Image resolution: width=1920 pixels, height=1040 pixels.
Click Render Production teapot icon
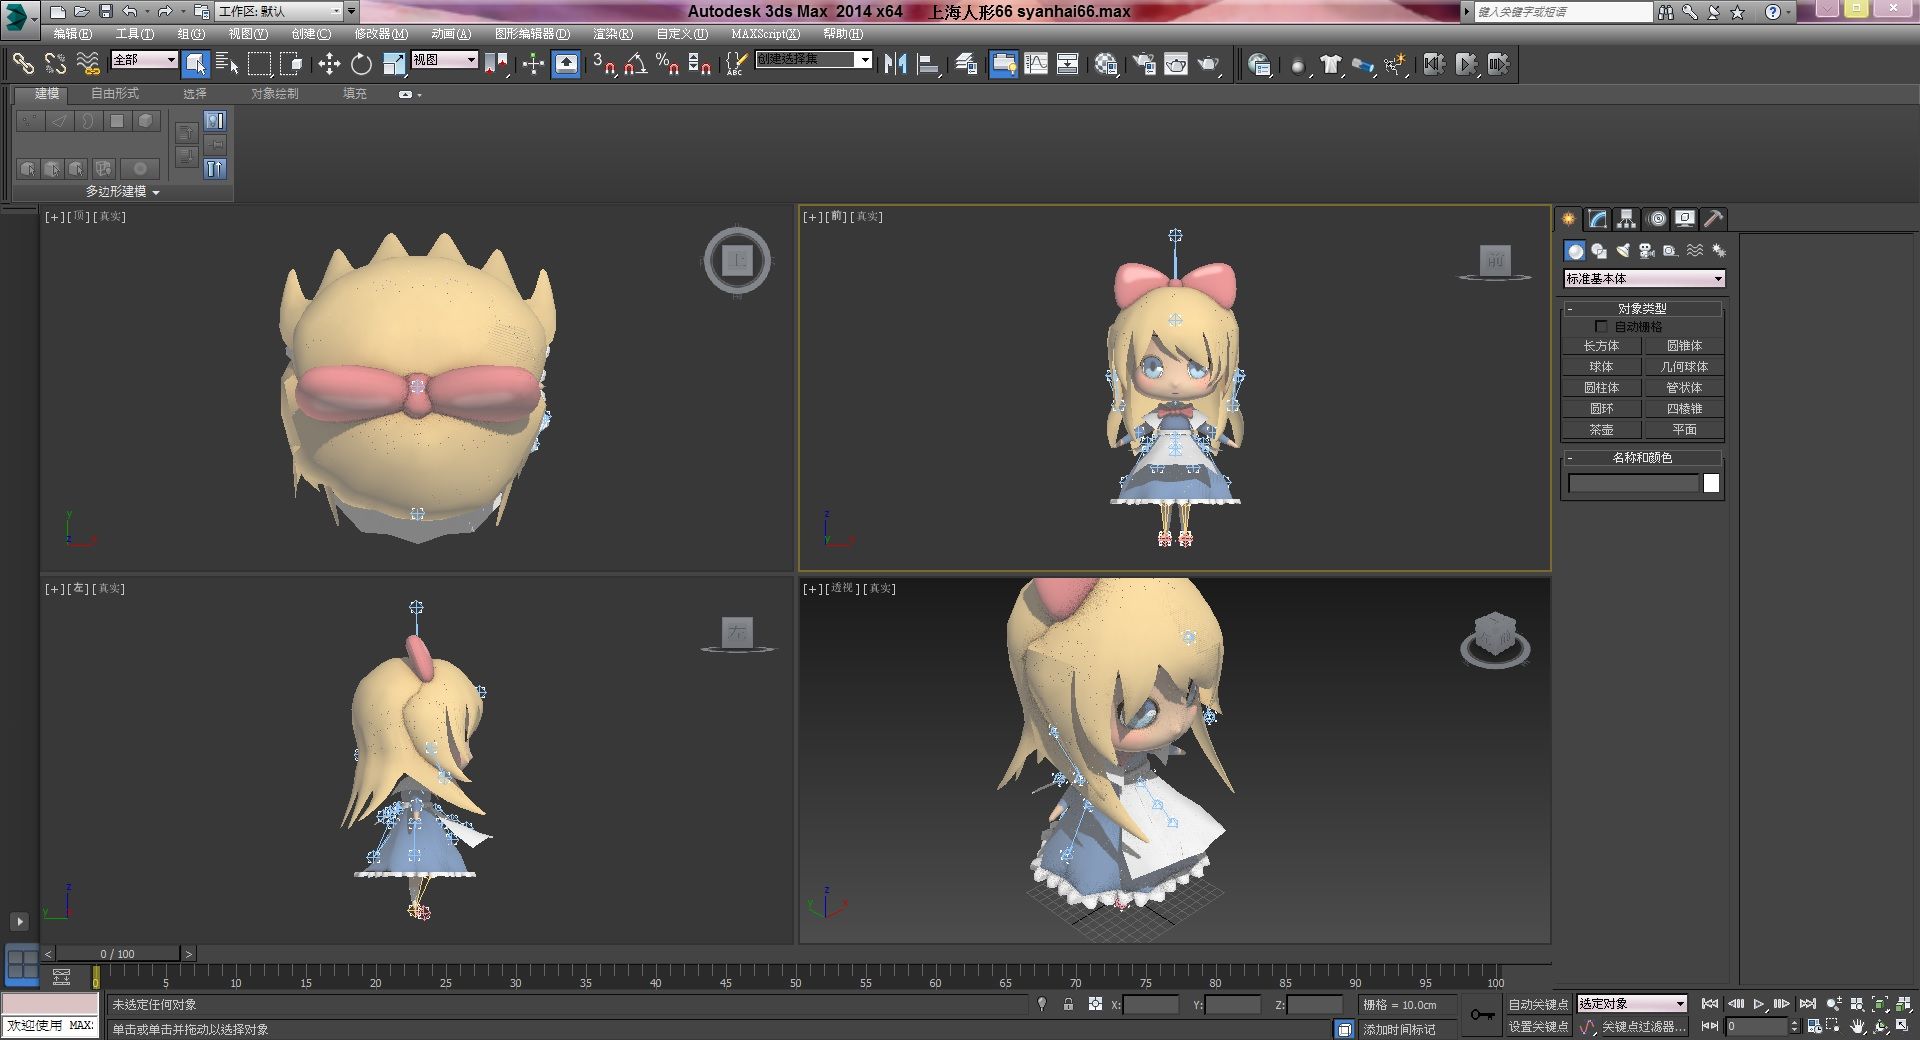pyautogui.click(x=1209, y=64)
